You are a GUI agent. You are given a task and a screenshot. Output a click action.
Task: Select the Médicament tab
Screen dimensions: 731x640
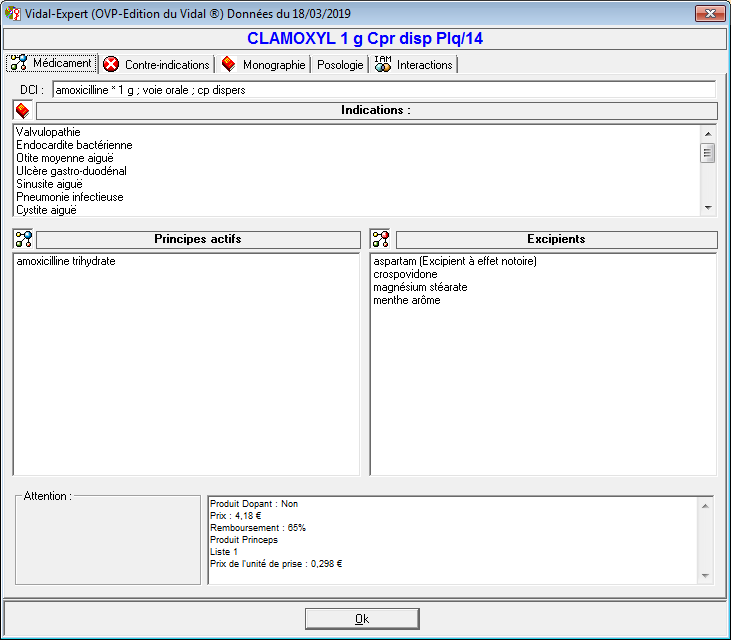click(52, 63)
